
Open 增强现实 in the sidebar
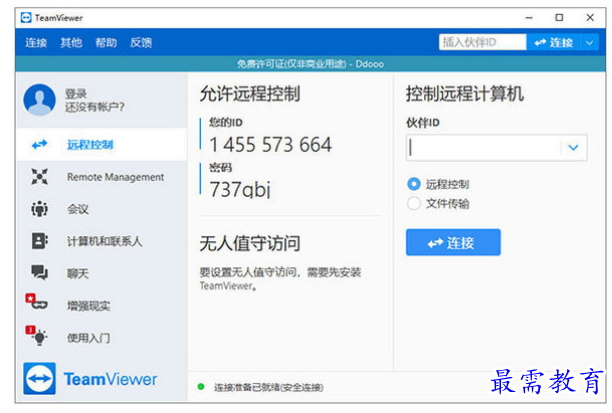[x=102, y=305]
